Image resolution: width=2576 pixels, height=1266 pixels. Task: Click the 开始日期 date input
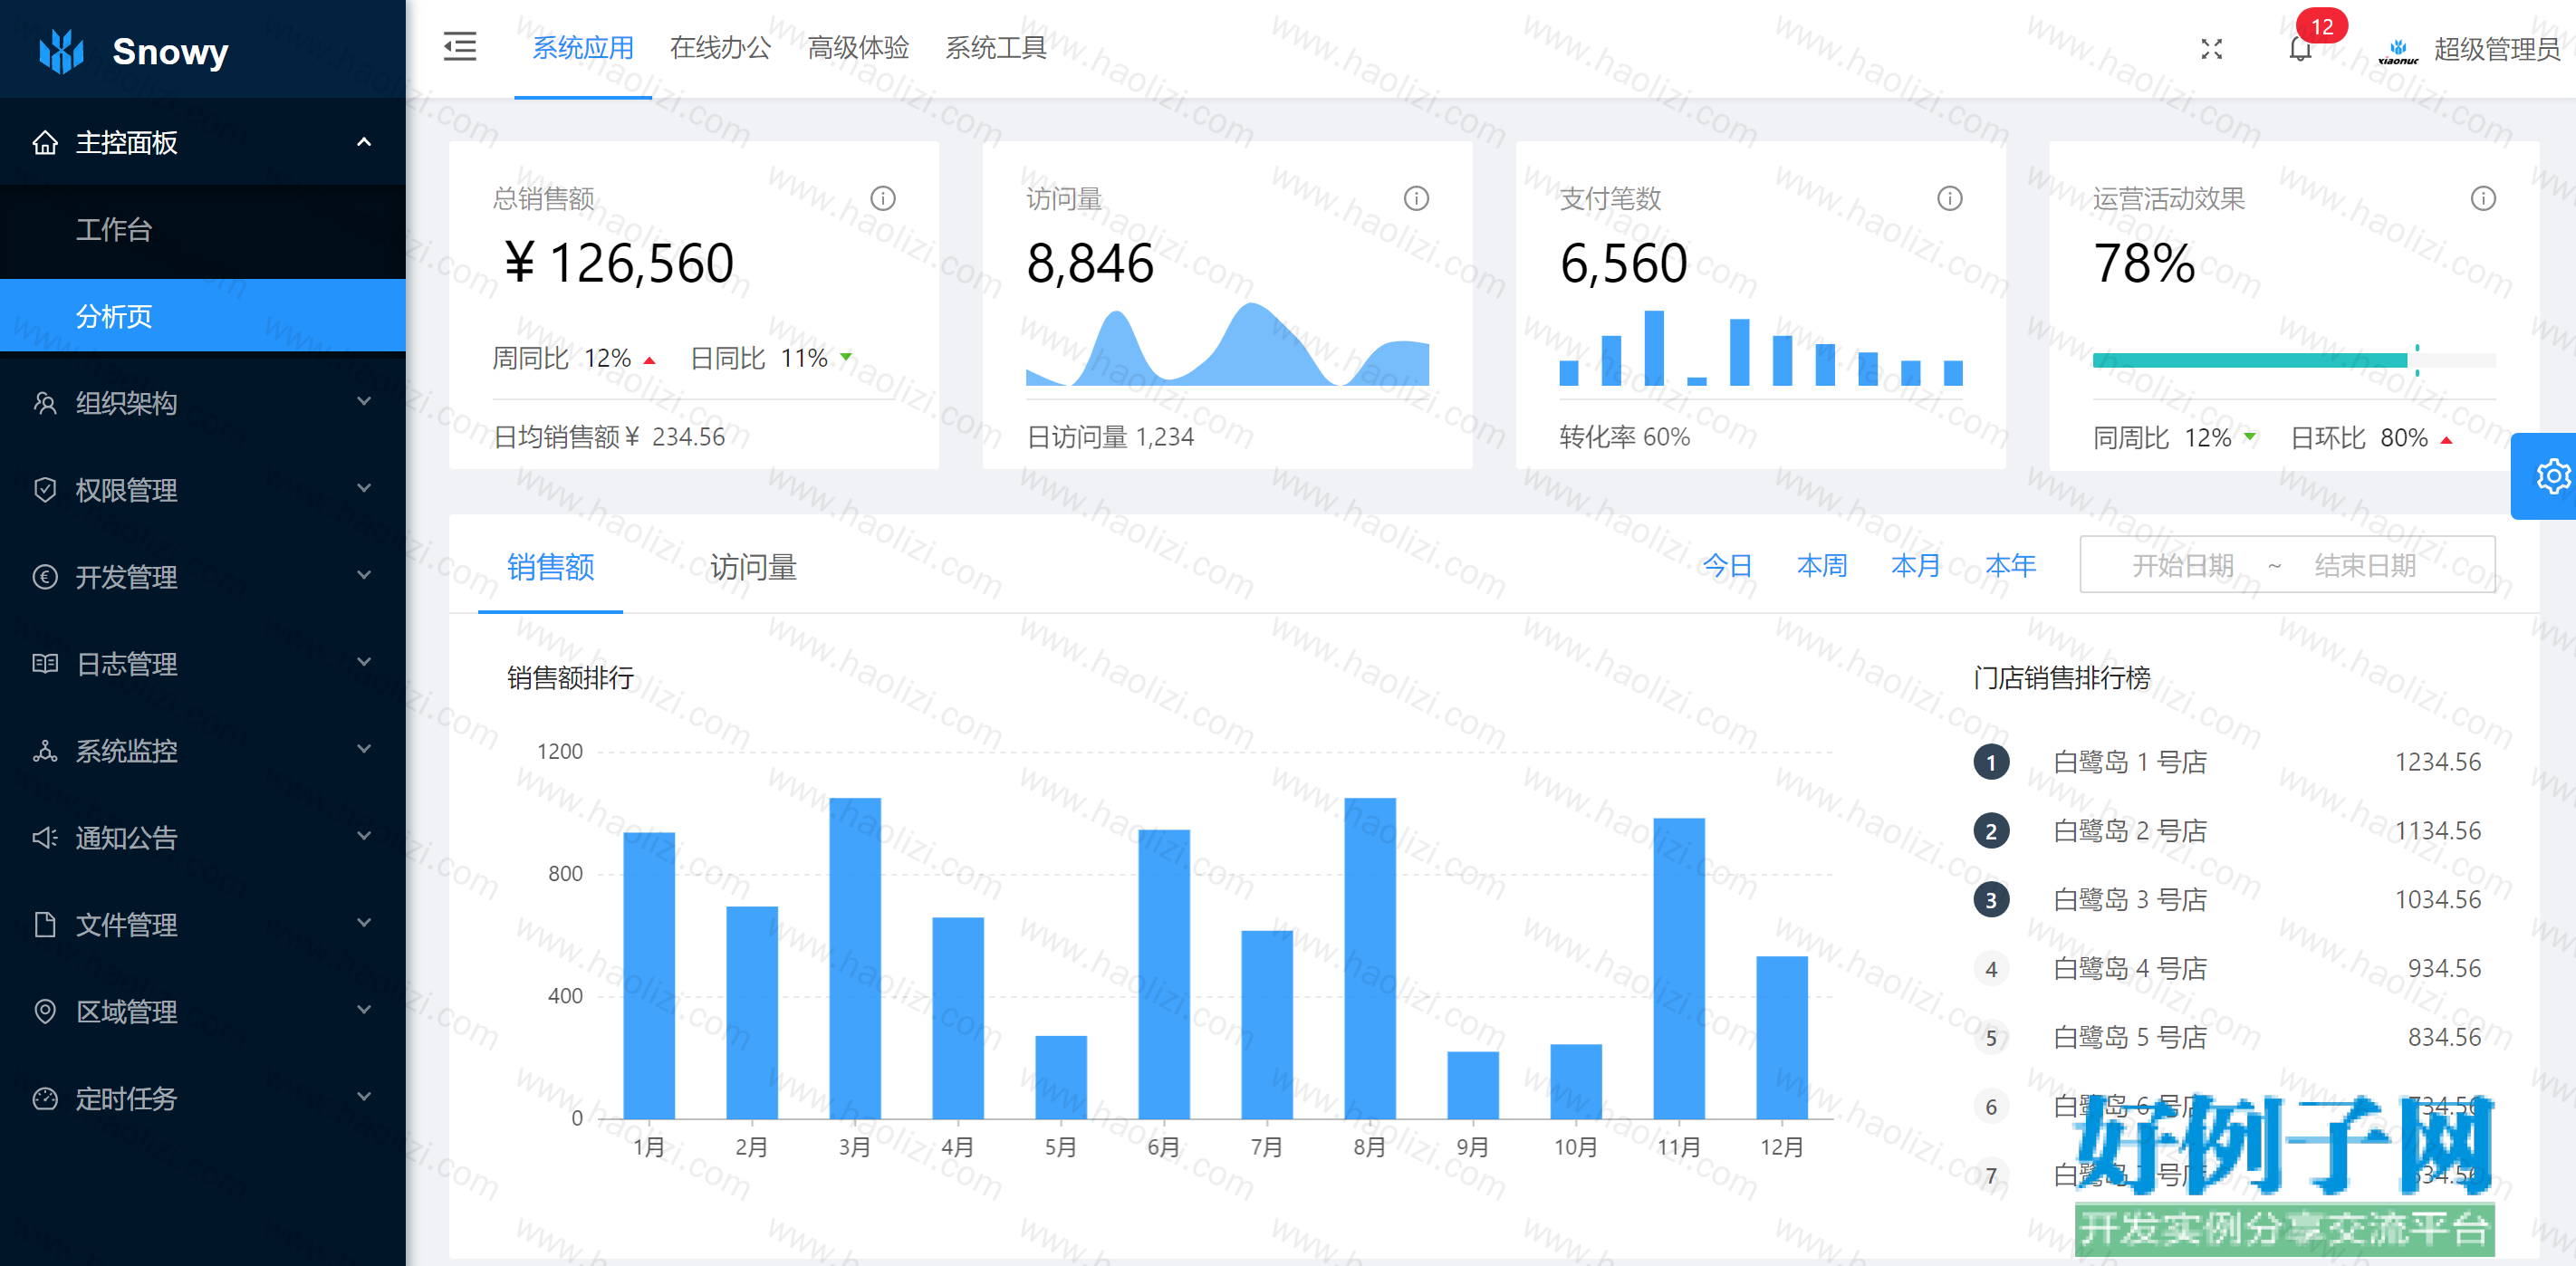click(x=2182, y=566)
